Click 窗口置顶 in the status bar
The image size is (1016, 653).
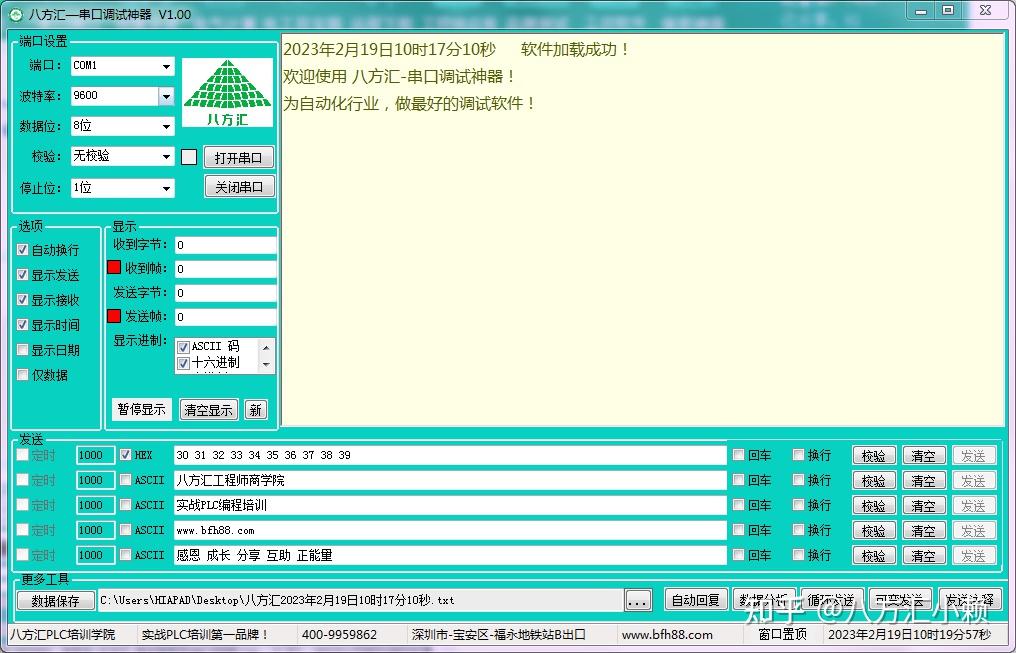click(x=782, y=635)
